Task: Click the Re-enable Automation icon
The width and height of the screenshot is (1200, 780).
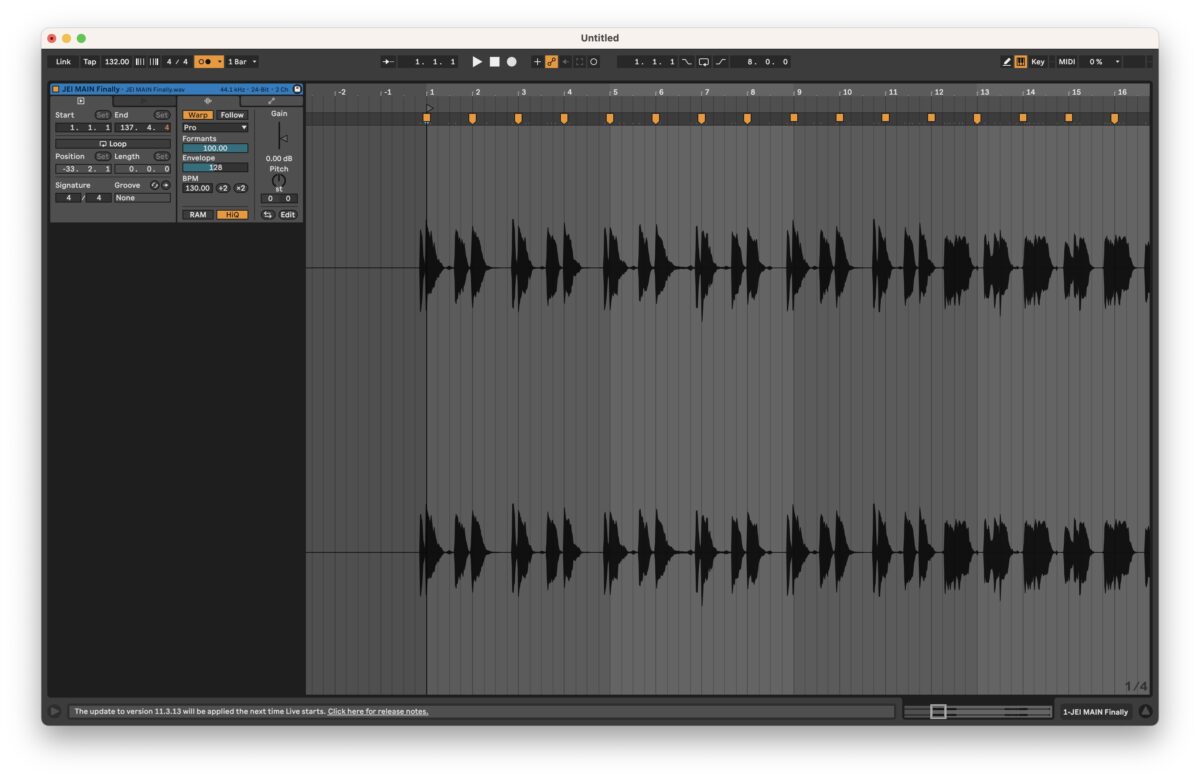Action: point(565,62)
